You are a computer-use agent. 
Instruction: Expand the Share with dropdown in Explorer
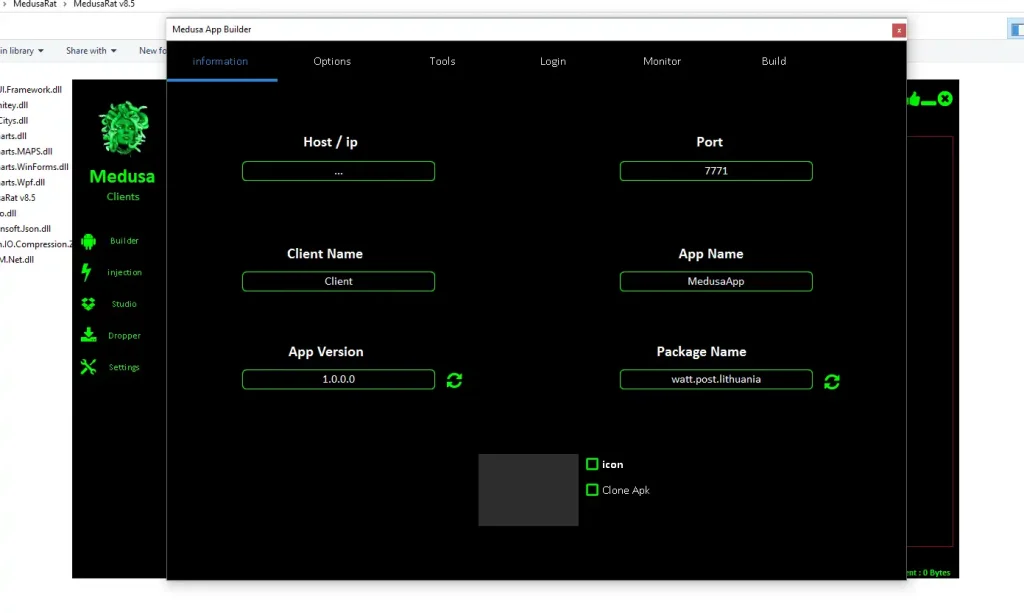click(91, 51)
